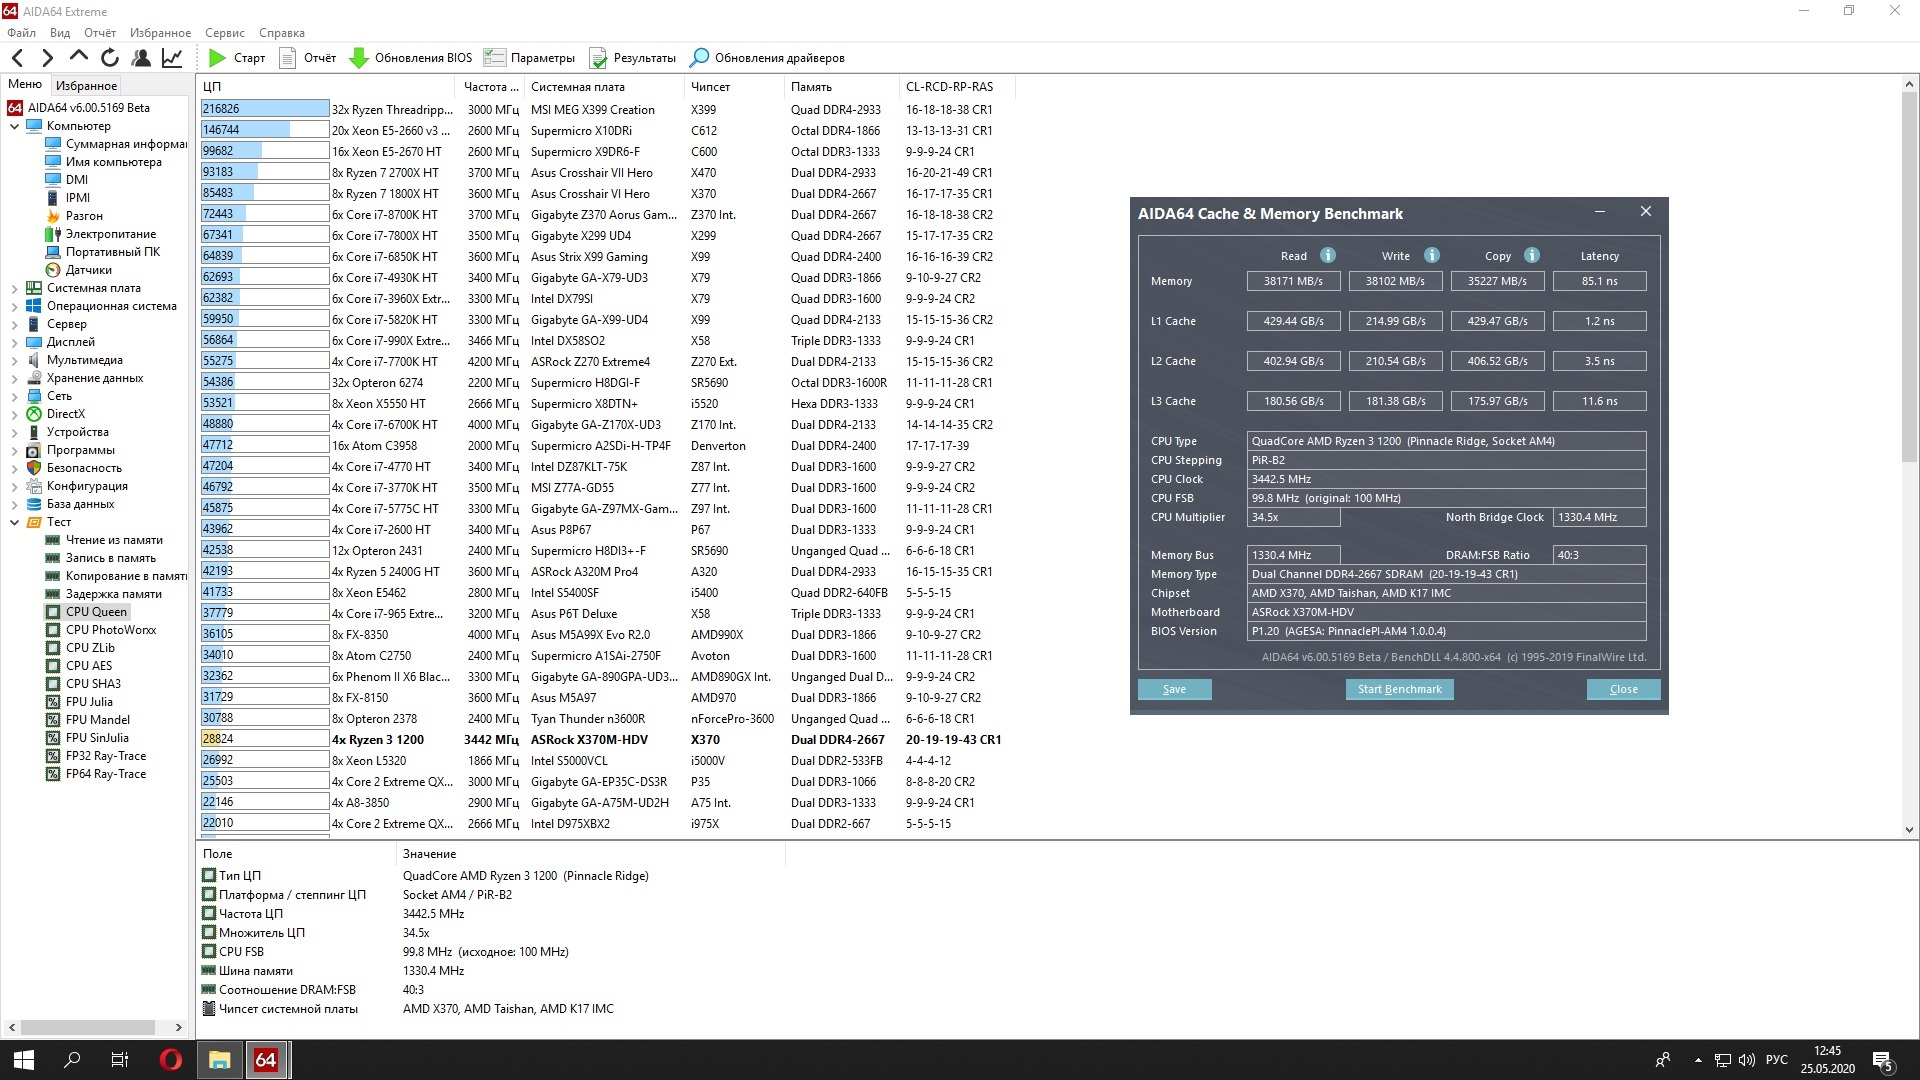The width and height of the screenshot is (1920, 1080).
Task: Click Close button in benchmark dialog
Action: coord(1623,689)
